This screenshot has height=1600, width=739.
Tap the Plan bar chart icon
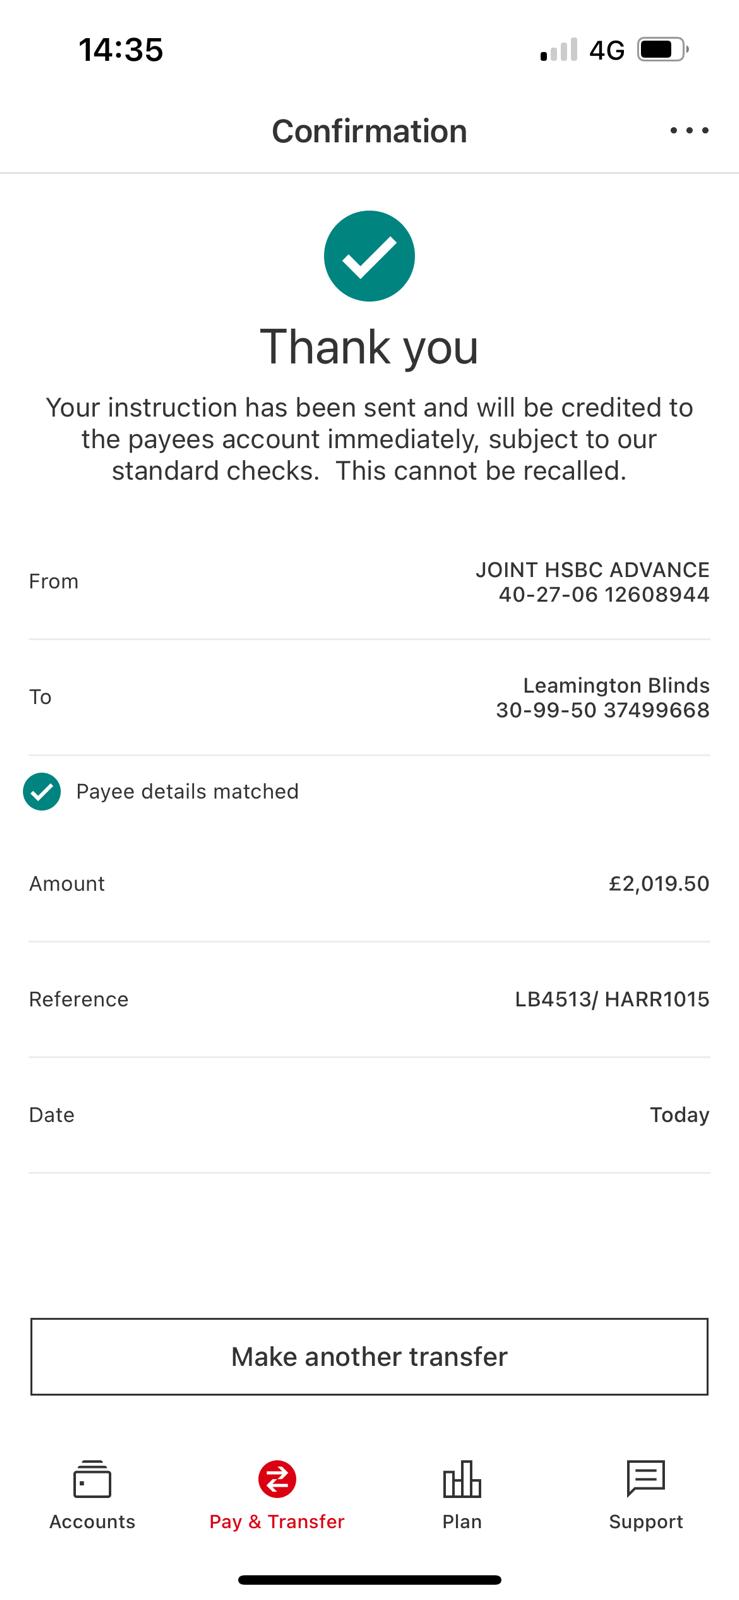pyautogui.click(x=462, y=1479)
